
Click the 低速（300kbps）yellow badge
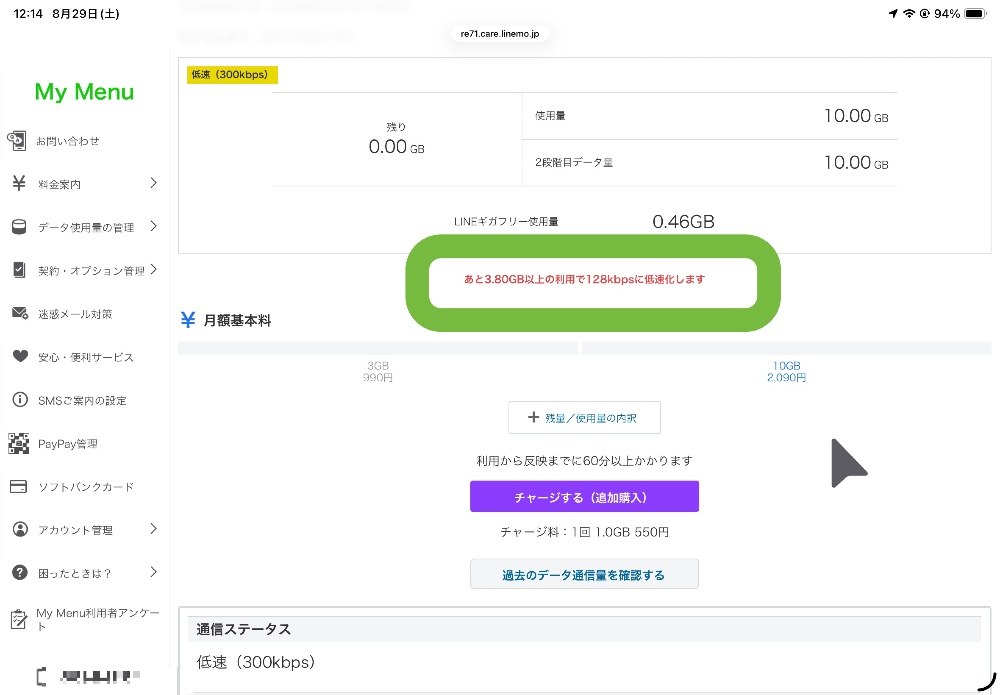(x=232, y=75)
